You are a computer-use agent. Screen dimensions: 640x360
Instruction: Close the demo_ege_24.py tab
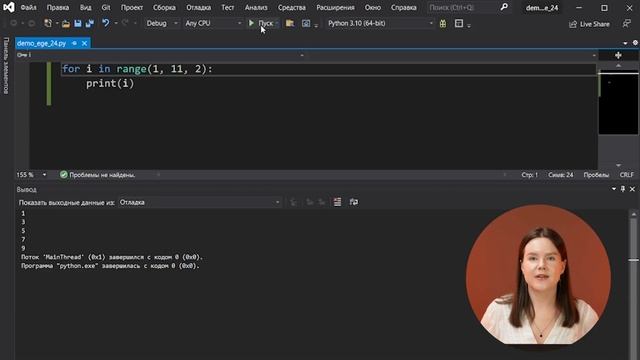[84, 43]
